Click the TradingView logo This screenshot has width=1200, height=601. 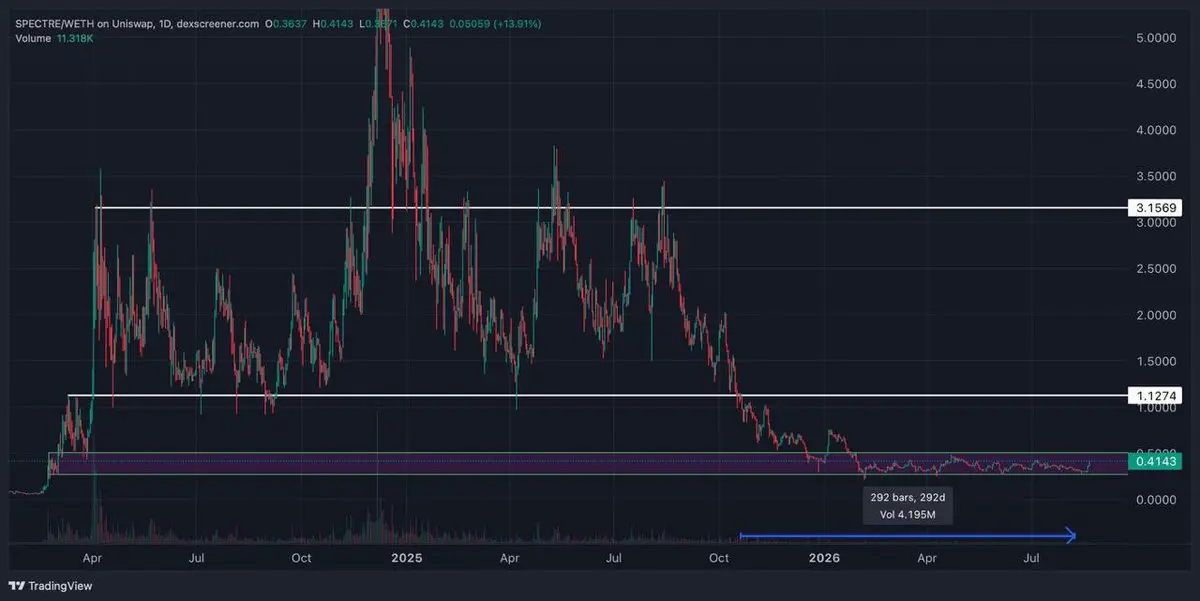(x=50, y=585)
